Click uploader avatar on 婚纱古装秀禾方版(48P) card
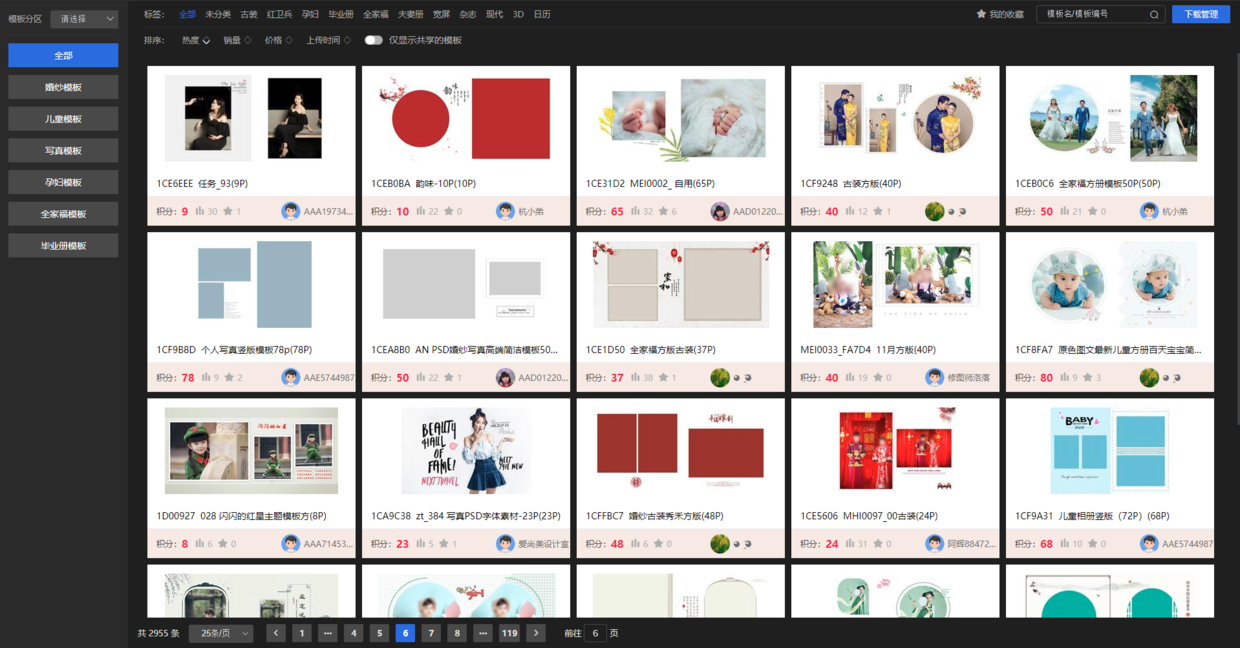The width and height of the screenshot is (1240, 648). click(x=719, y=544)
